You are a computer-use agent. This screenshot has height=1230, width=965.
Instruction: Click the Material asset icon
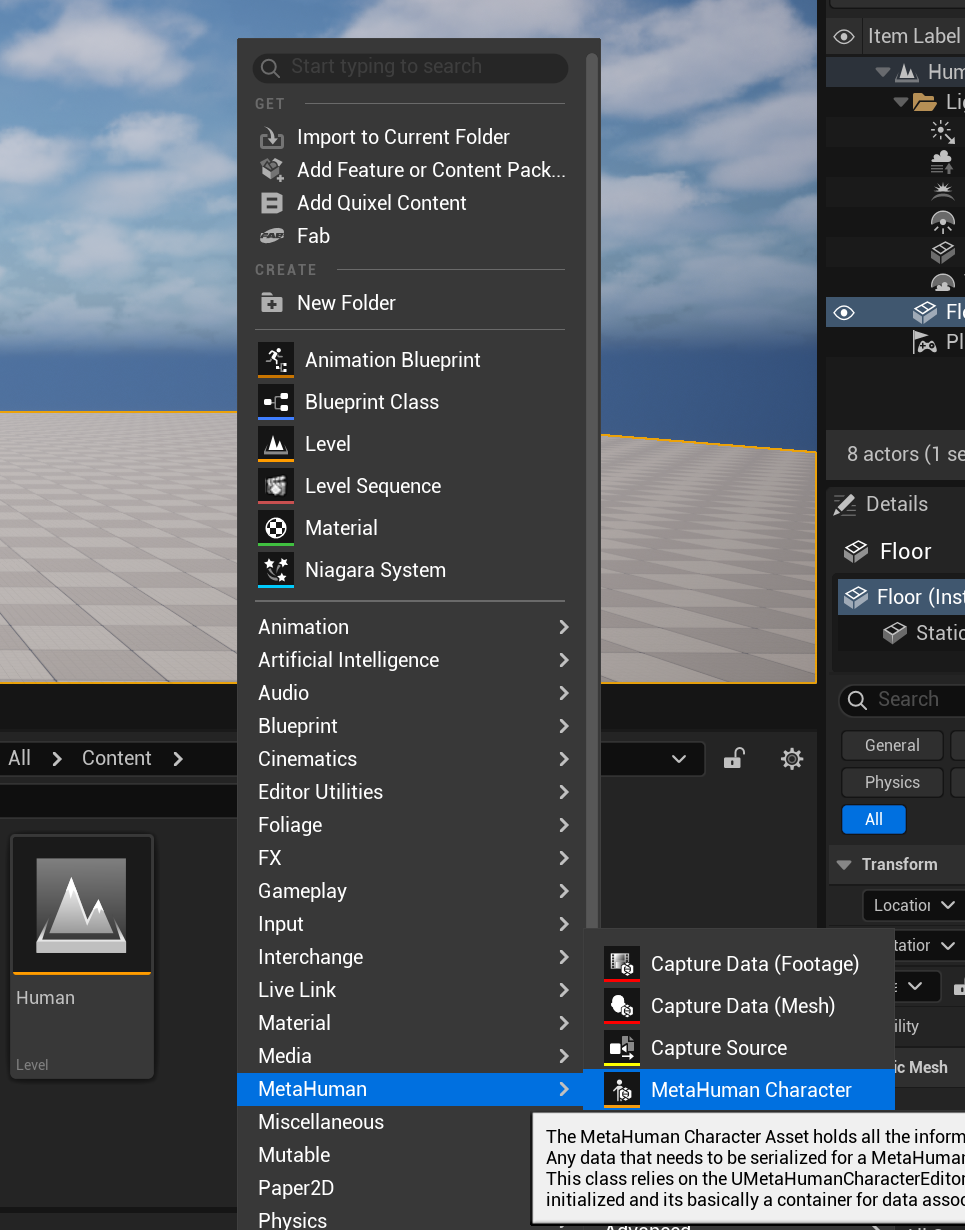pos(276,528)
